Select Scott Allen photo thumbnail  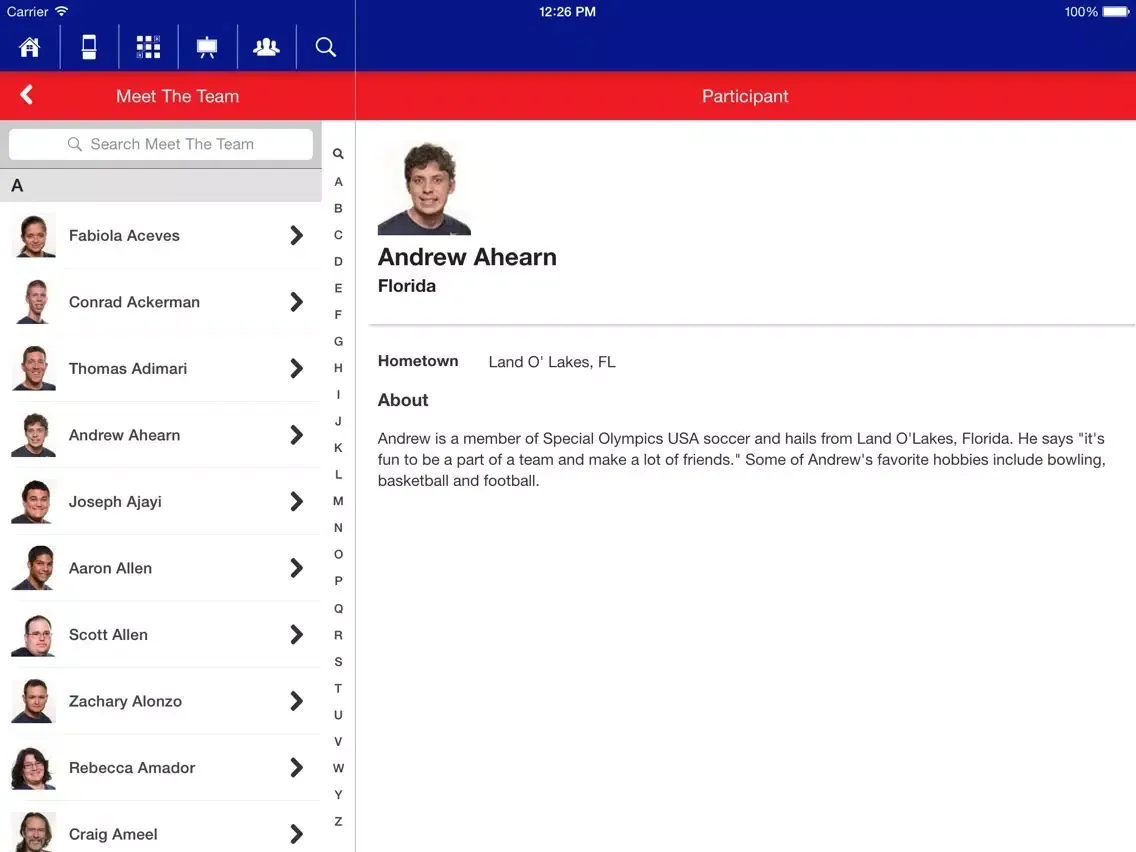pyautogui.click(x=33, y=635)
